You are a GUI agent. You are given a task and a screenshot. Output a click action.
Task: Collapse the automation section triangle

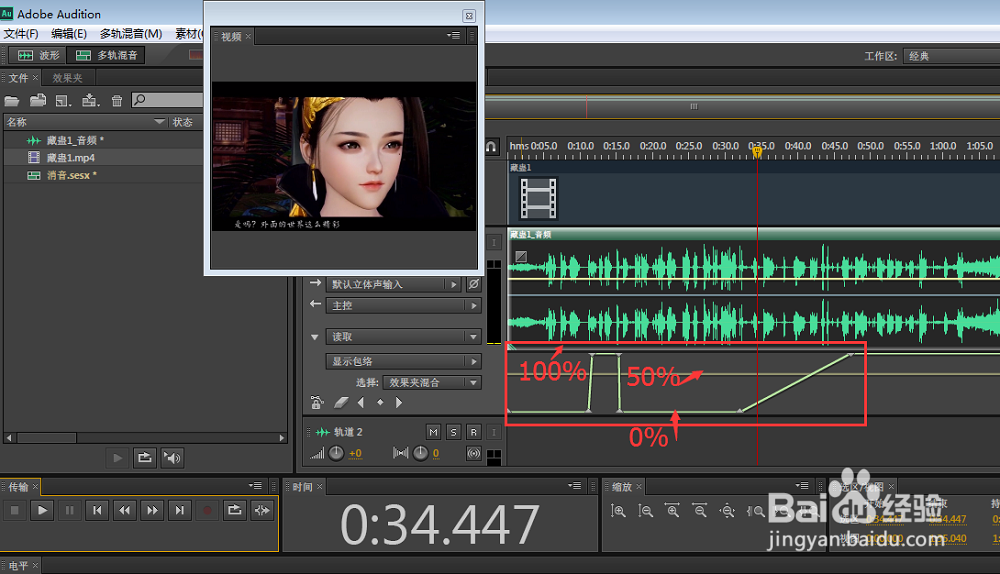click(315, 337)
